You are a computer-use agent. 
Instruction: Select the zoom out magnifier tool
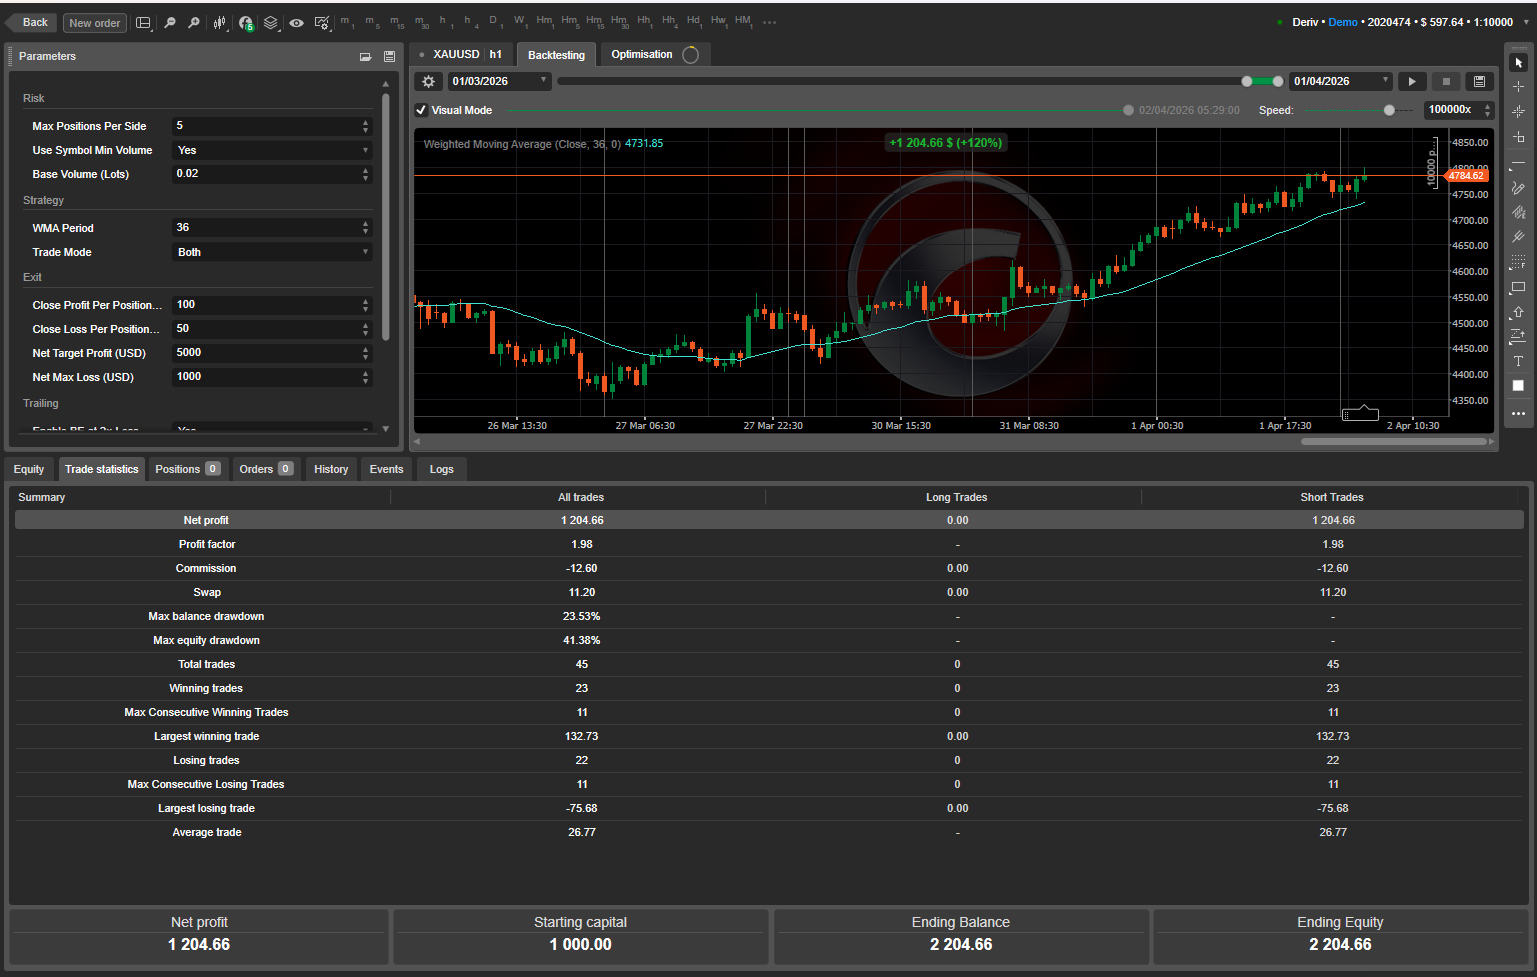tap(169, 22)
